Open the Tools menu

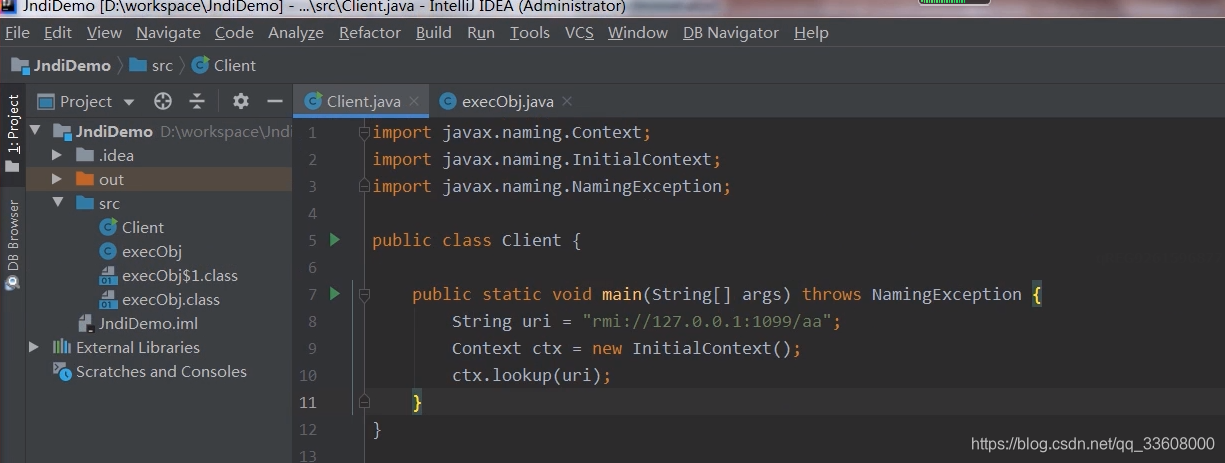pos(530,33)
